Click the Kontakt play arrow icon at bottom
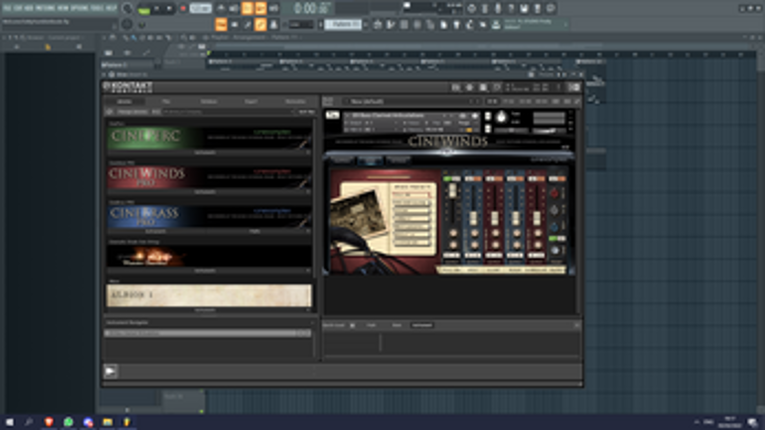Screen dimensions: 765x430 [110, 371]
